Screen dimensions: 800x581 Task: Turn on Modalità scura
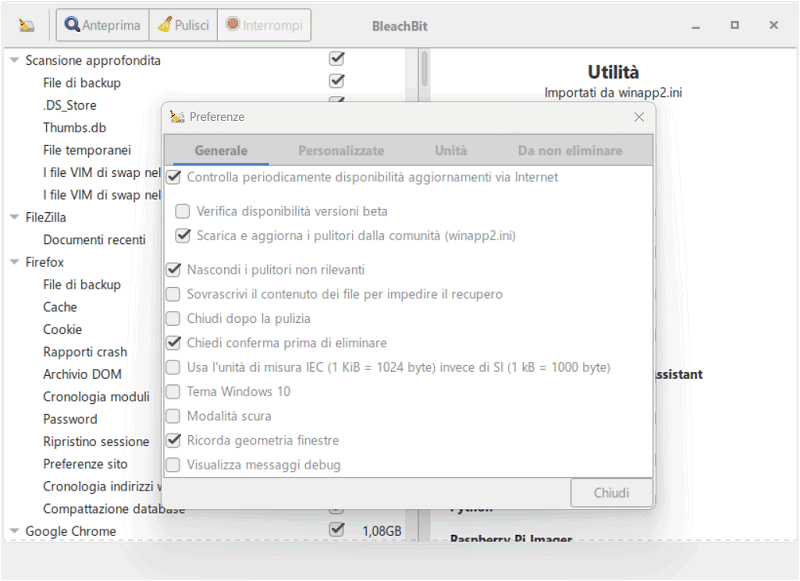click(173, 416)
